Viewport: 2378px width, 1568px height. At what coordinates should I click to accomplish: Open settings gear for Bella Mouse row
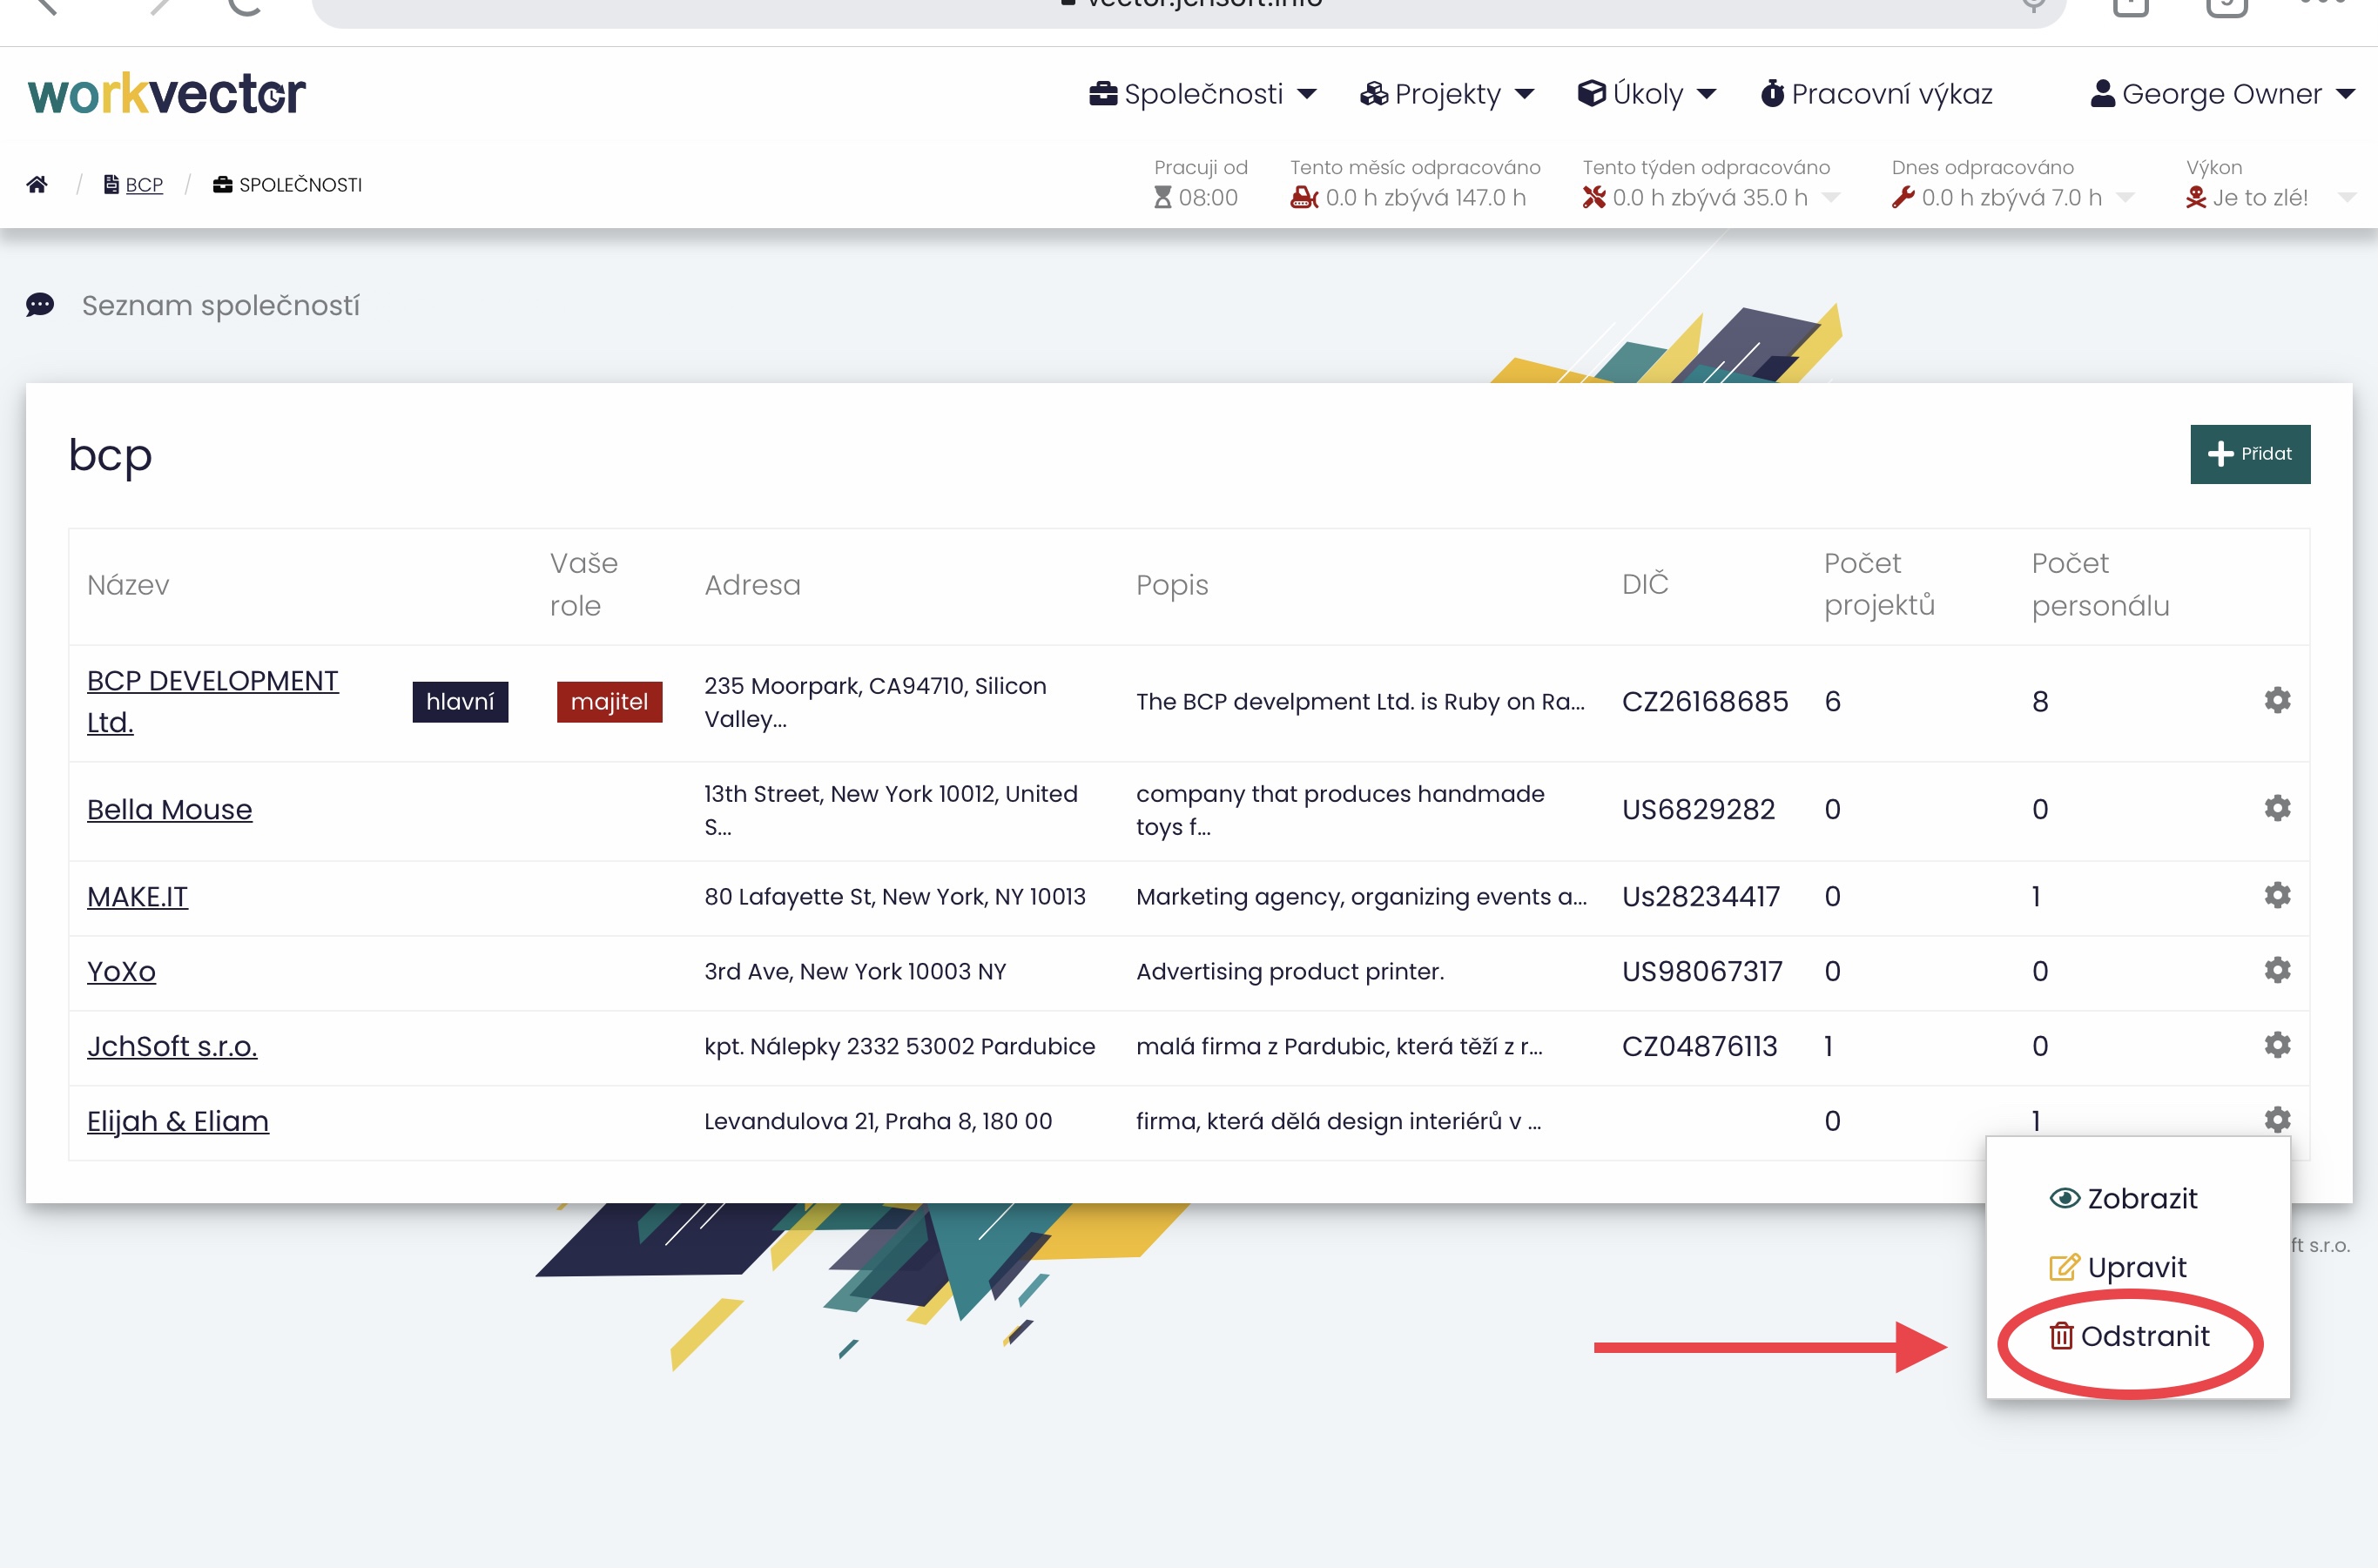coord(2277,808)
